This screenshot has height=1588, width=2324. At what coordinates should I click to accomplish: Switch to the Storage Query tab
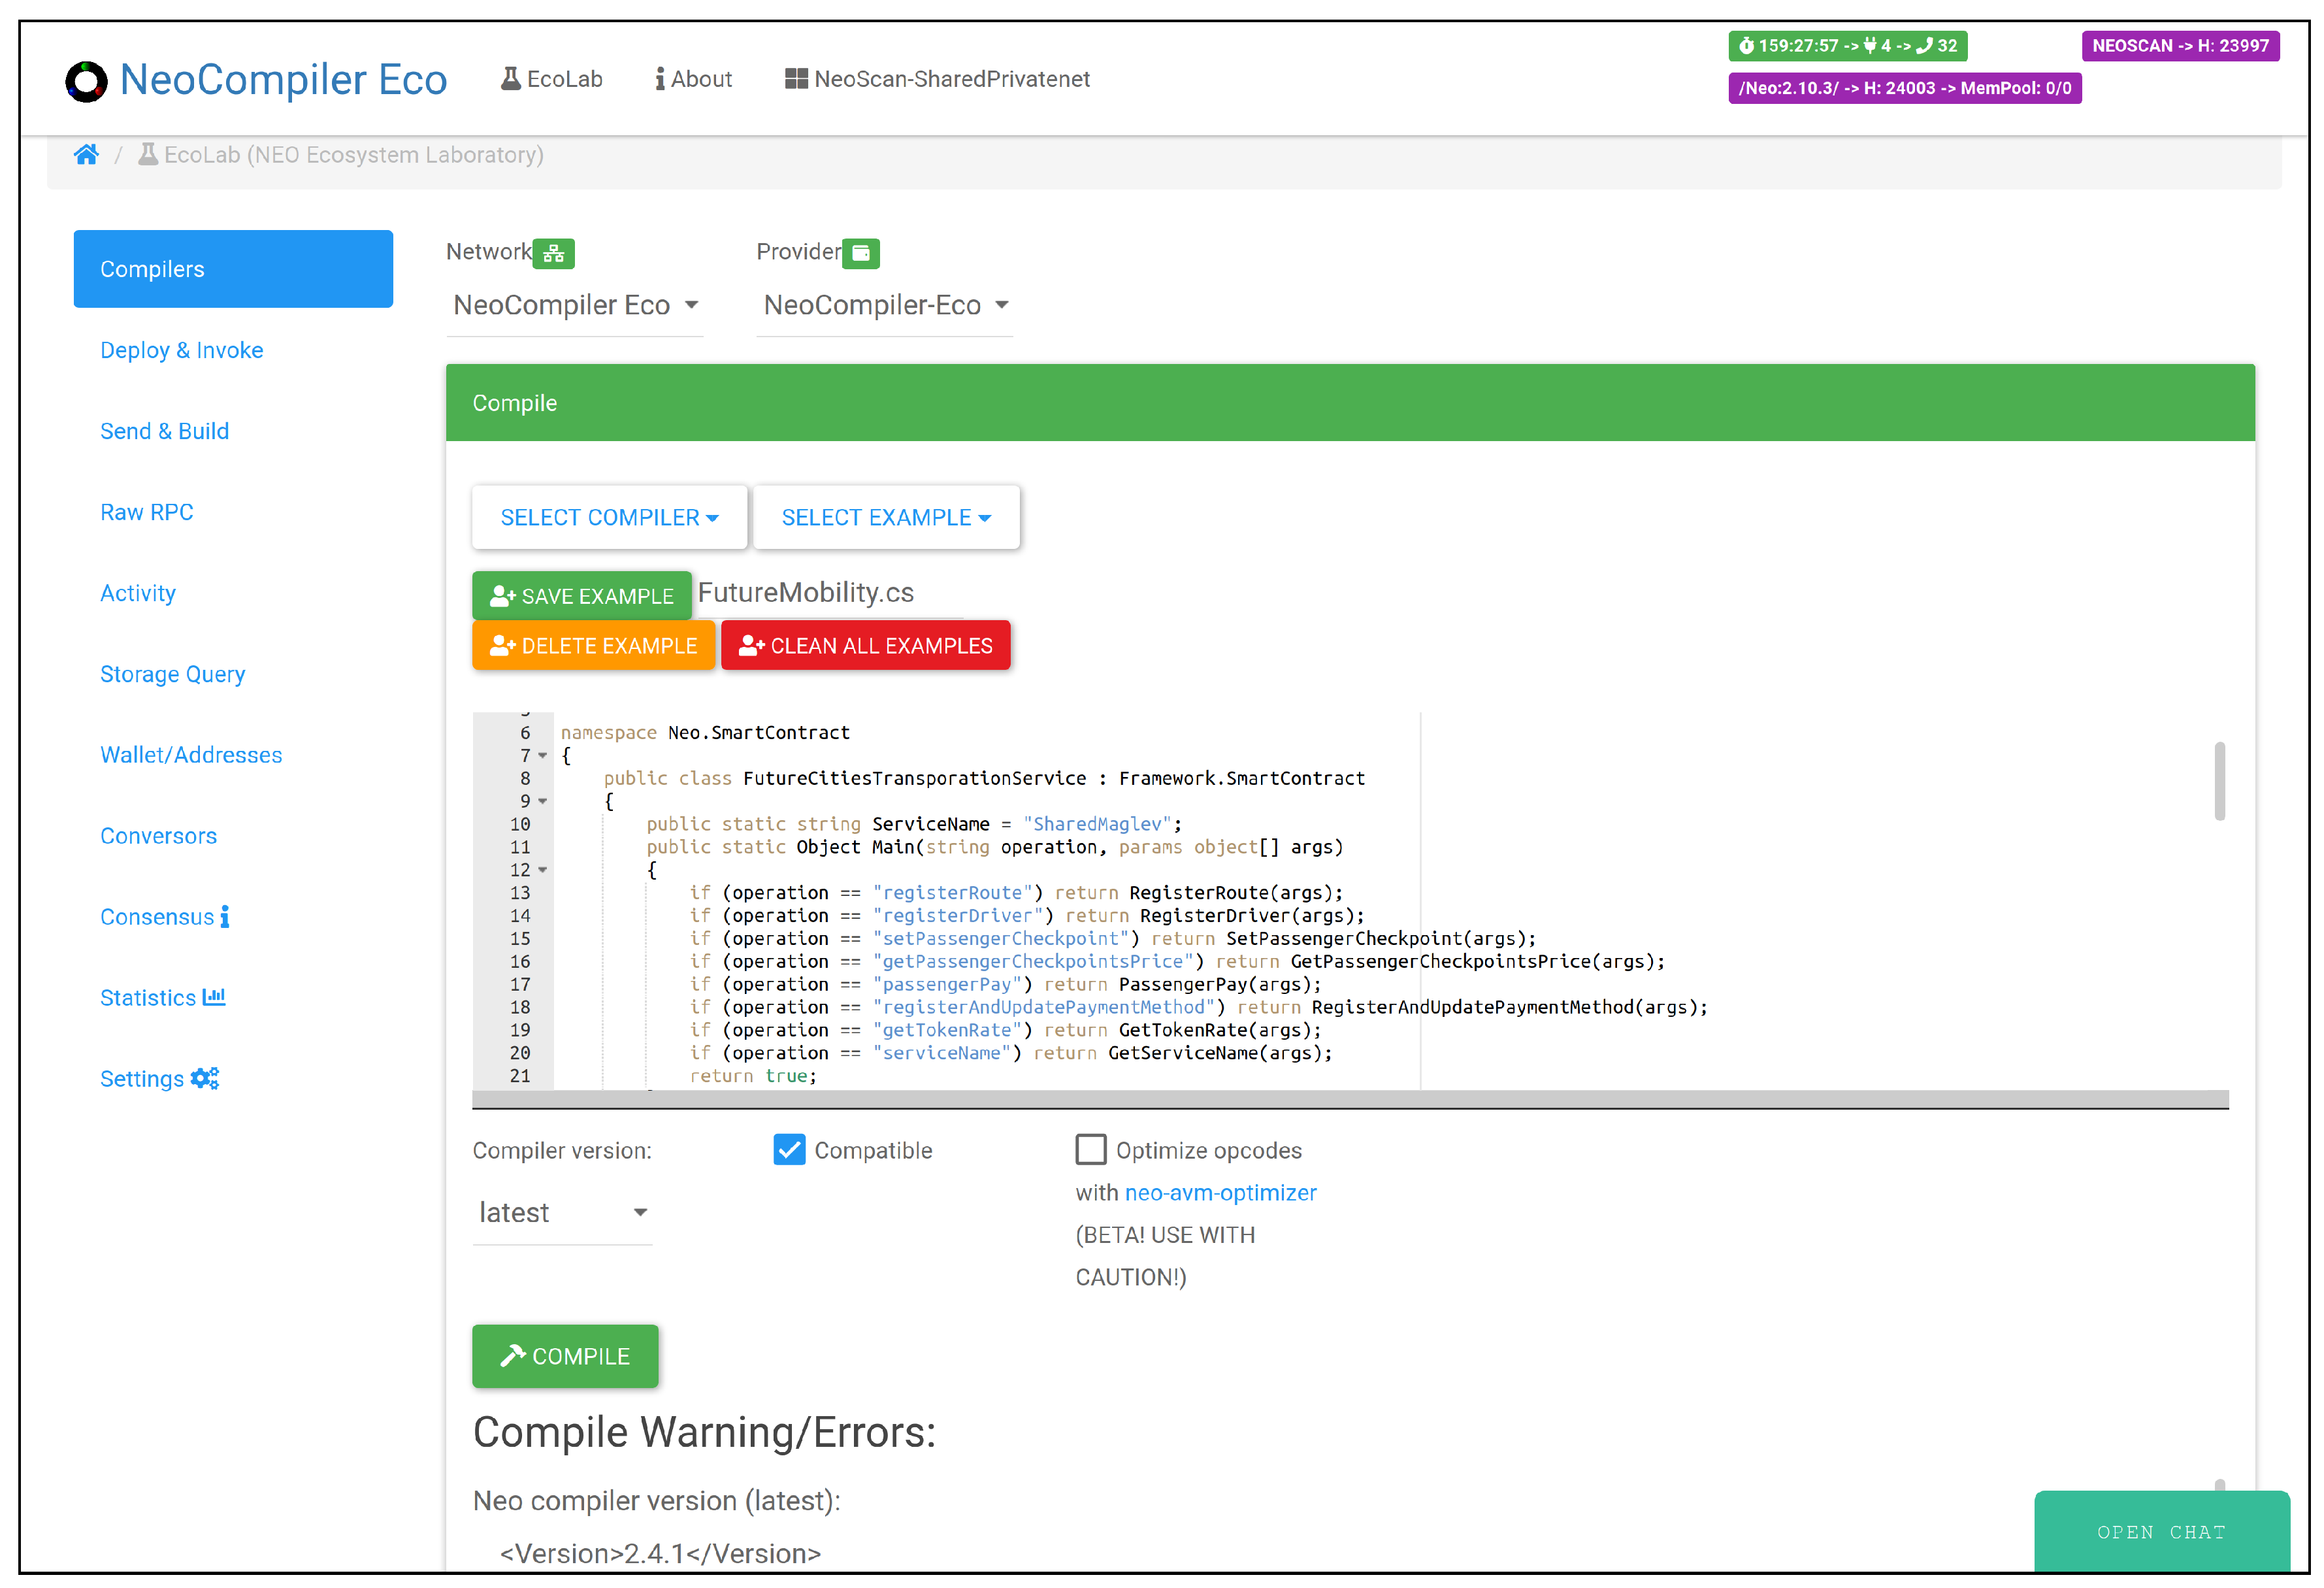172,674
